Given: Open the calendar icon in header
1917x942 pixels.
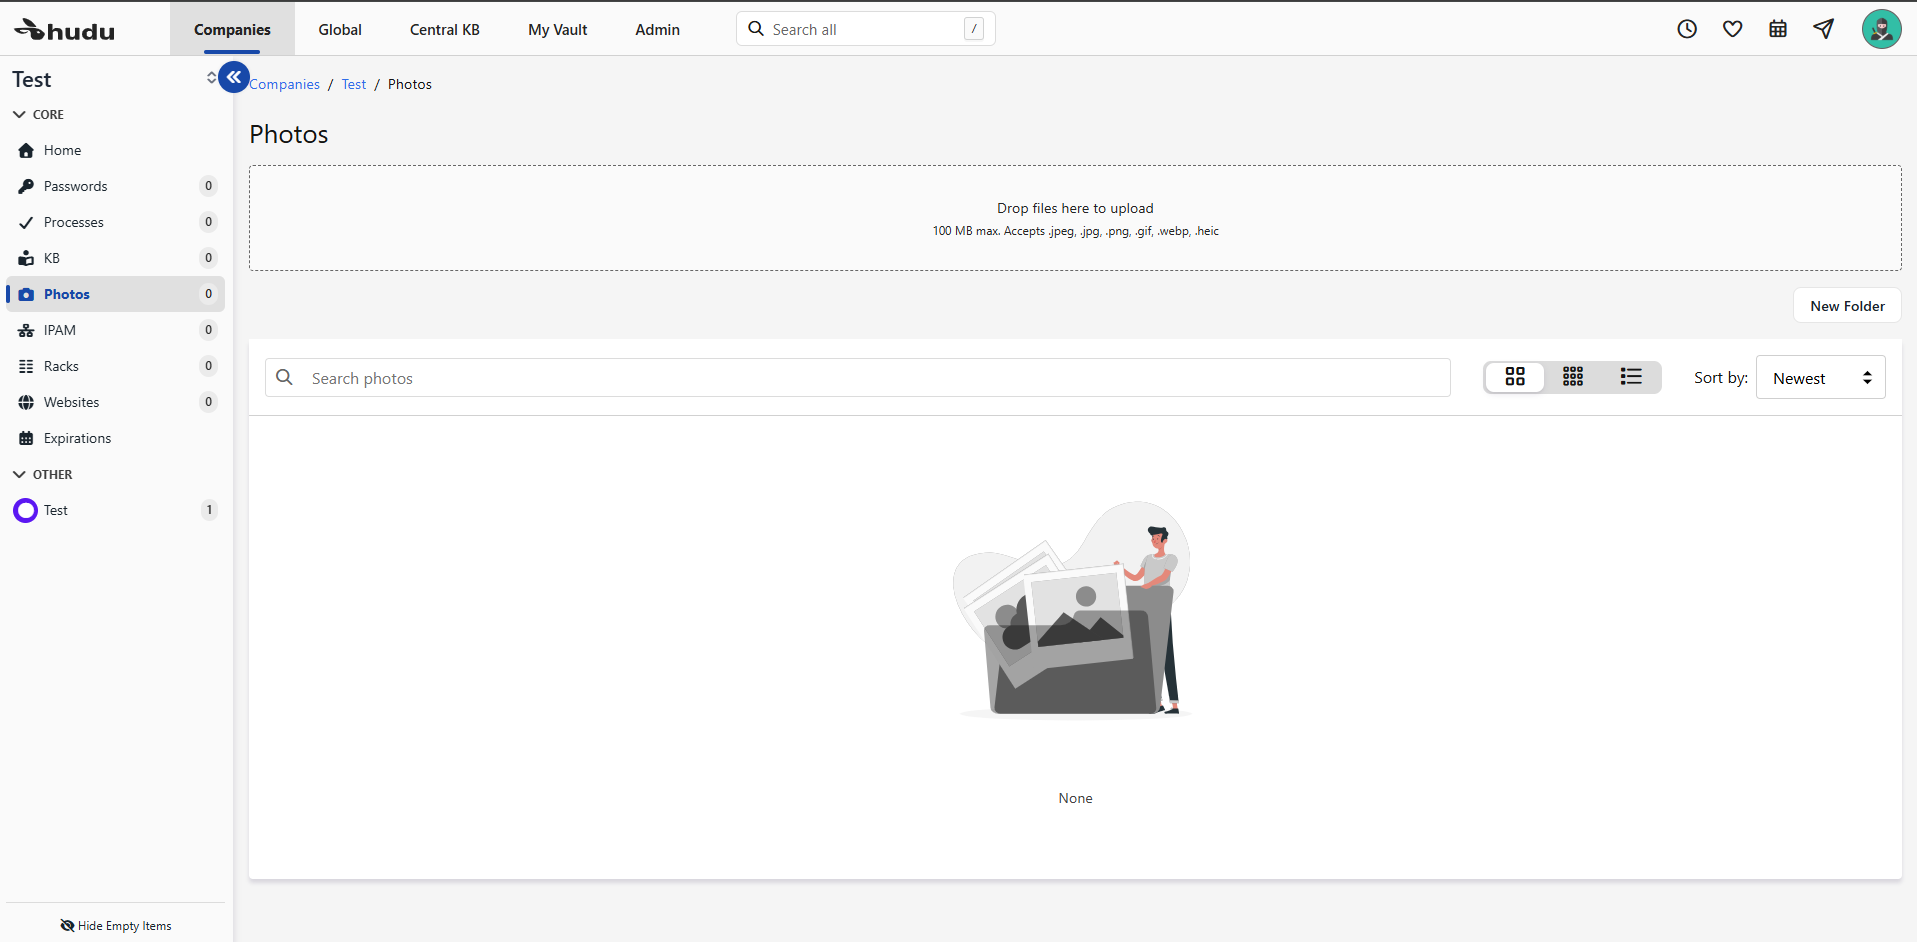Looking at the screenshot, I should (1778, 29).
